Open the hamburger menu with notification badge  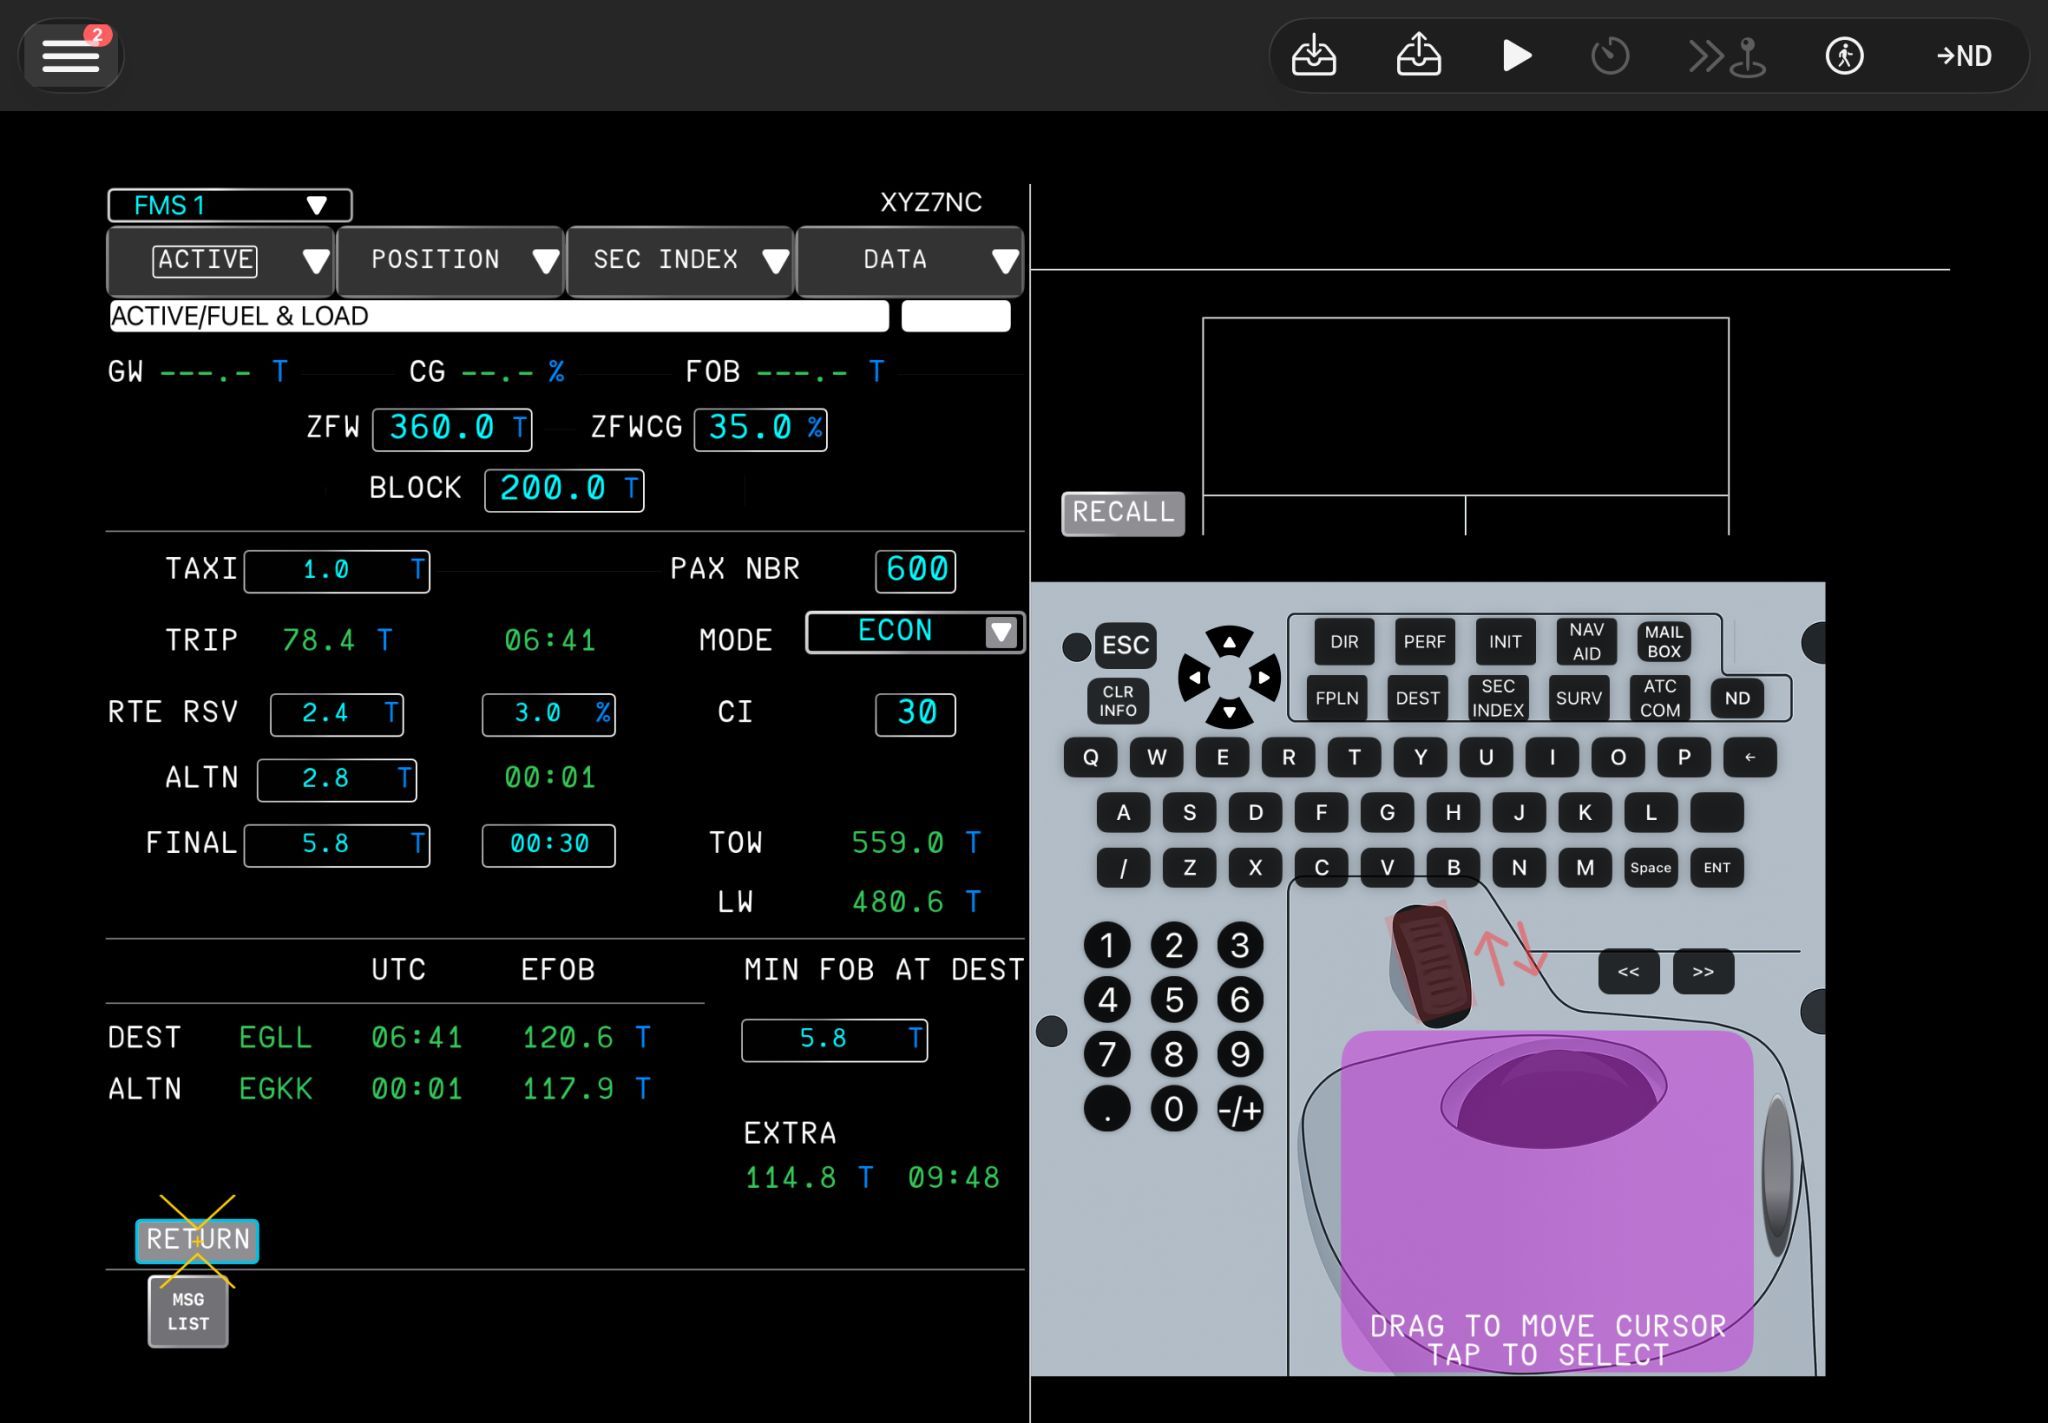[70, 56]
